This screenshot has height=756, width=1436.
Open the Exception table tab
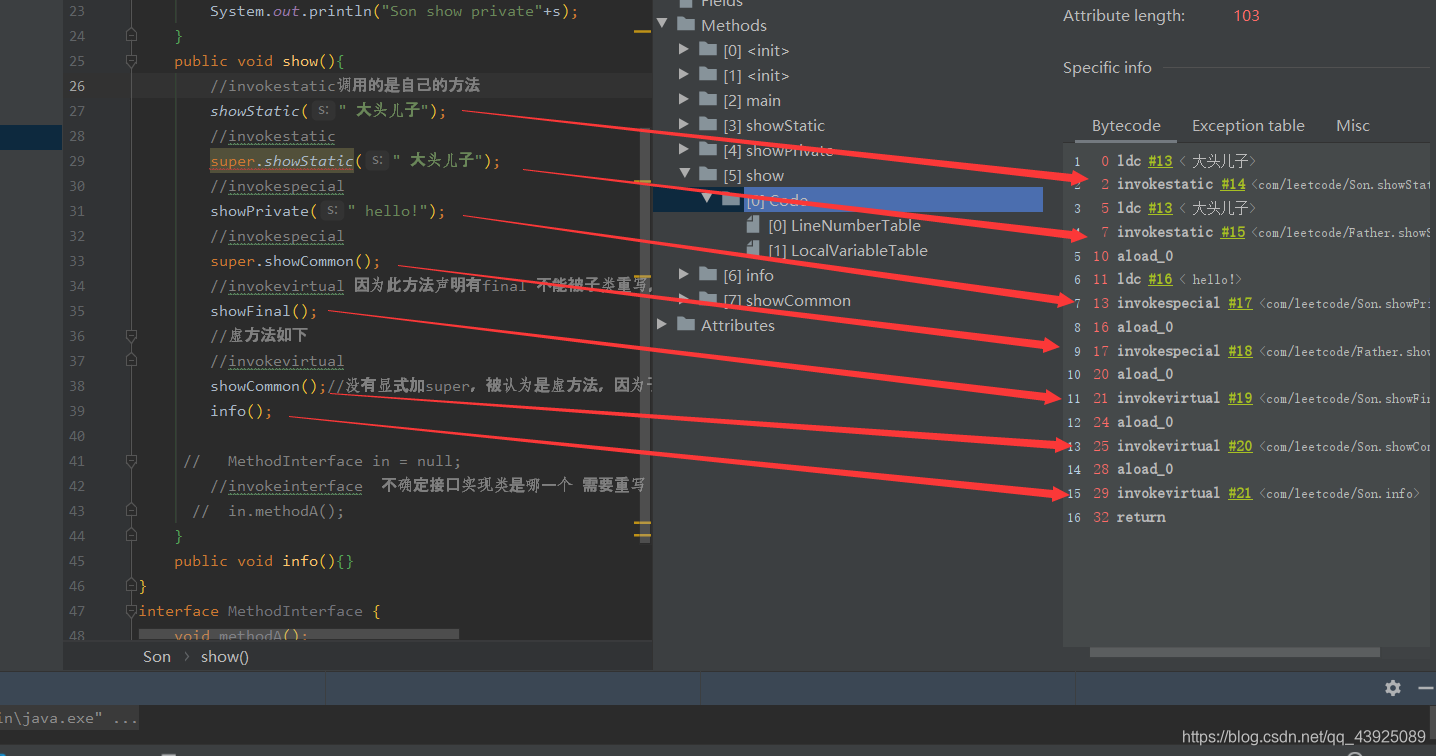(1248, 126)
